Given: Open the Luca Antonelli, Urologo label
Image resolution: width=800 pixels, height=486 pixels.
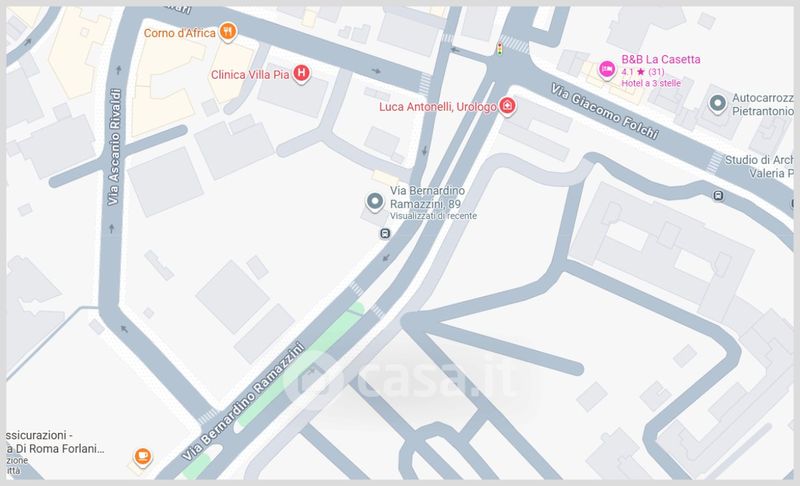Looking at the screenshot, I should (437, 107).
